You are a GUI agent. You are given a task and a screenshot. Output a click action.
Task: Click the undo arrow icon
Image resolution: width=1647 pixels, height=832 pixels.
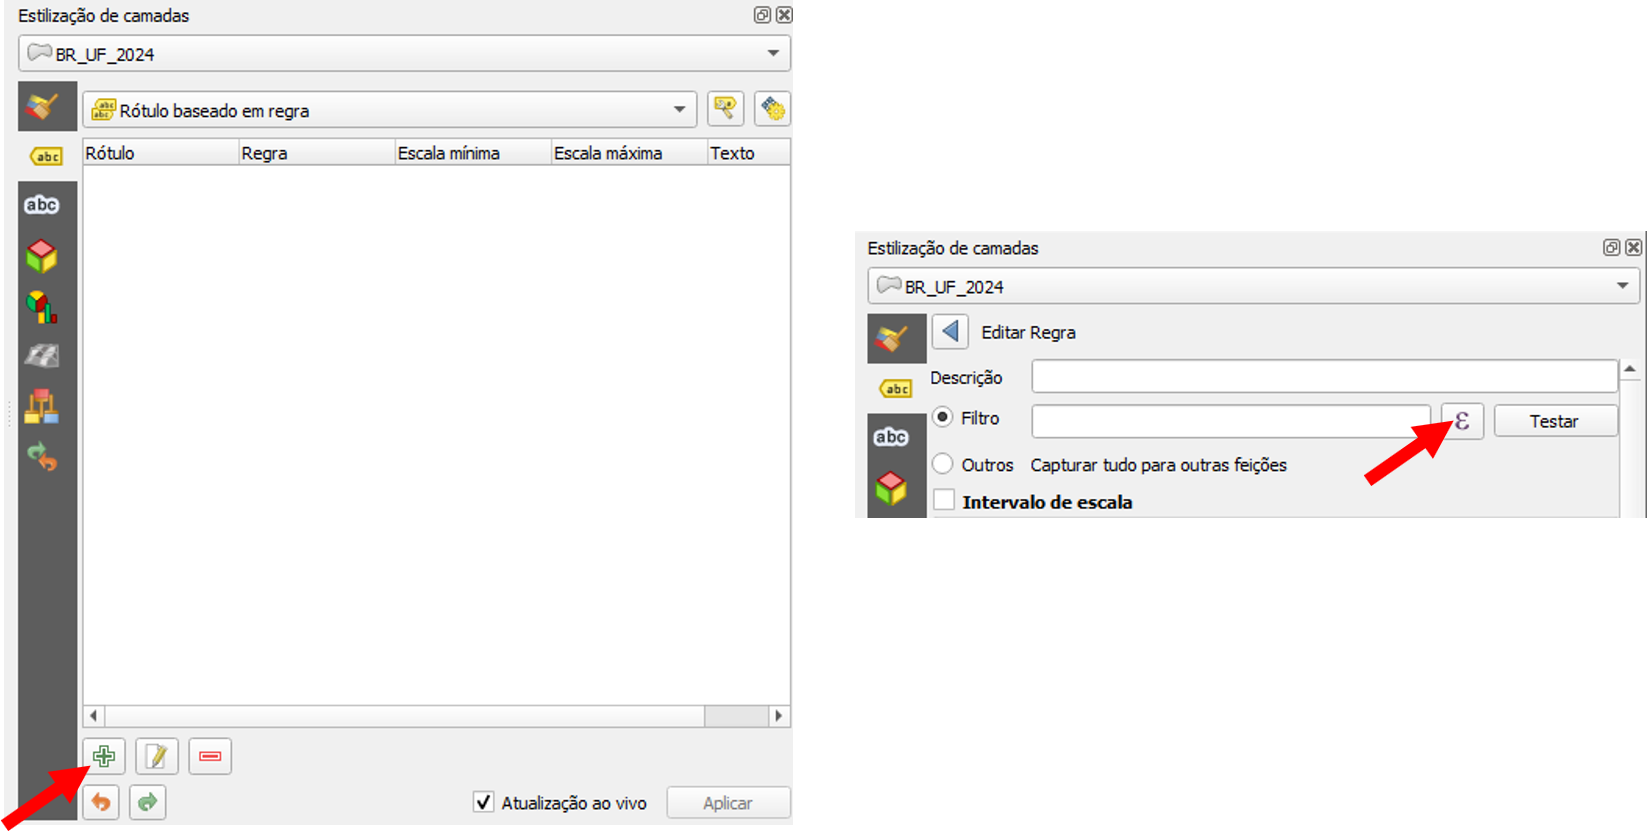click(101, 802)
